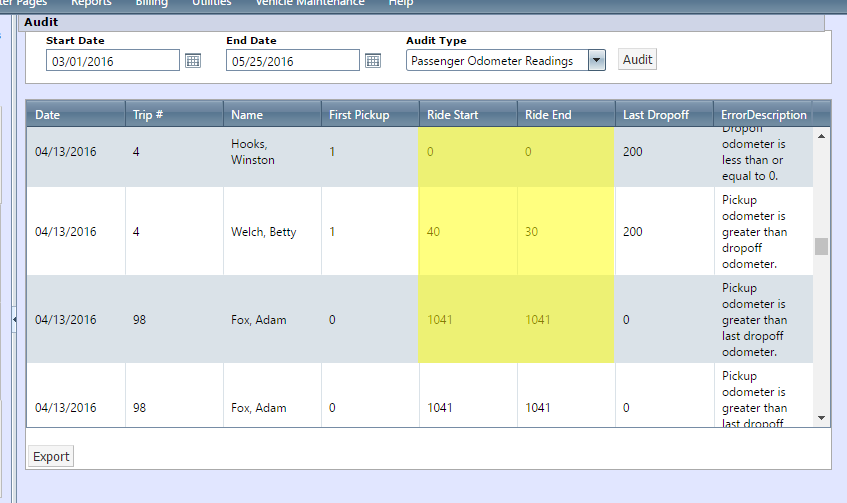Screen dimensions: 847x503
Task: Select the Audit Type combo box field
Action: [x=506, y=60]
